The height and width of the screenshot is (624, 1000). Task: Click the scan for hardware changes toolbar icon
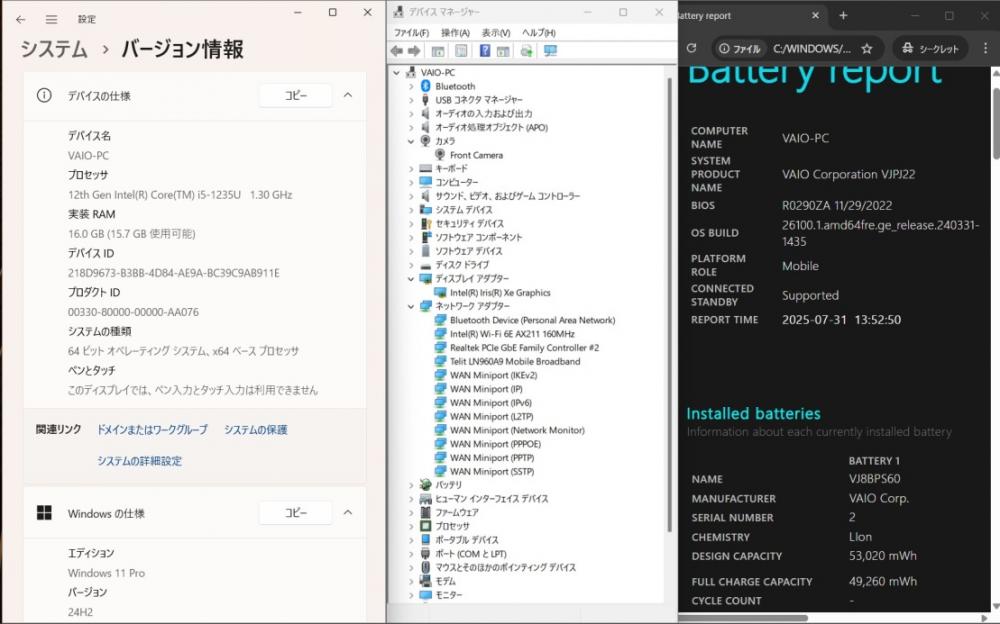[x=550, y=51]
